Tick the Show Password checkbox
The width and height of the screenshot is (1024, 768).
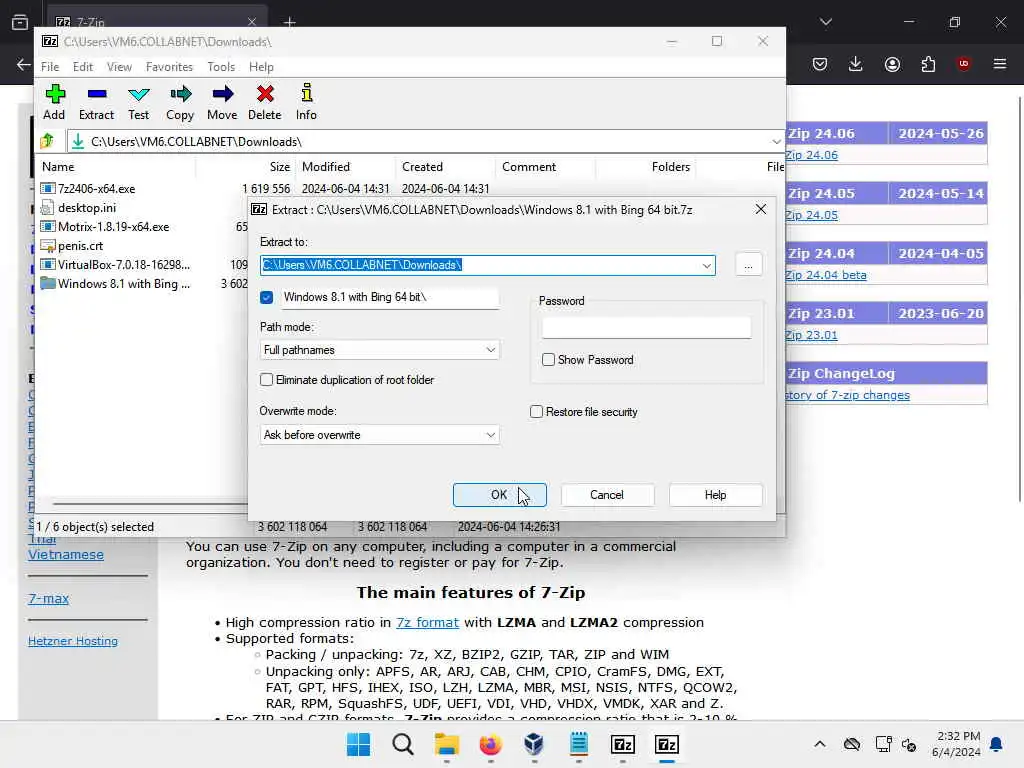(549, 360)
